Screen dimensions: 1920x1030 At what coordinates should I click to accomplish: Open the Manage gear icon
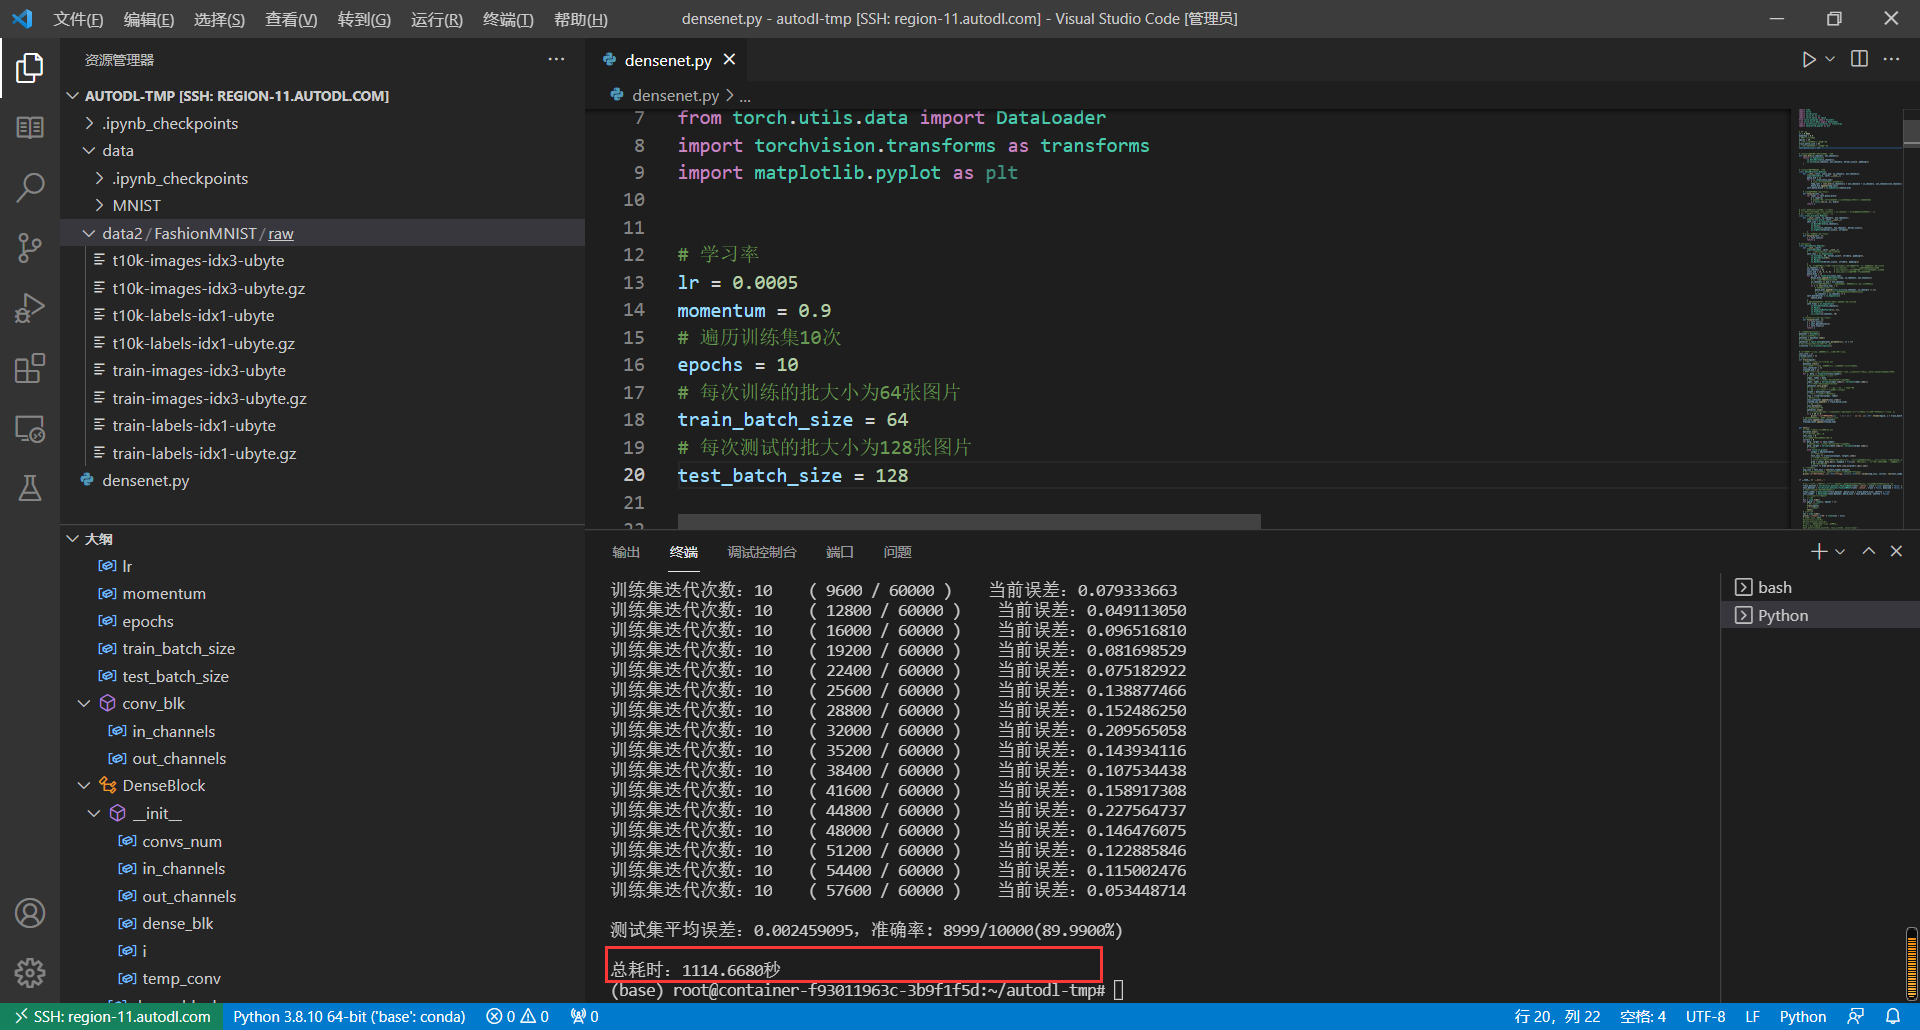tap(30, 972)
